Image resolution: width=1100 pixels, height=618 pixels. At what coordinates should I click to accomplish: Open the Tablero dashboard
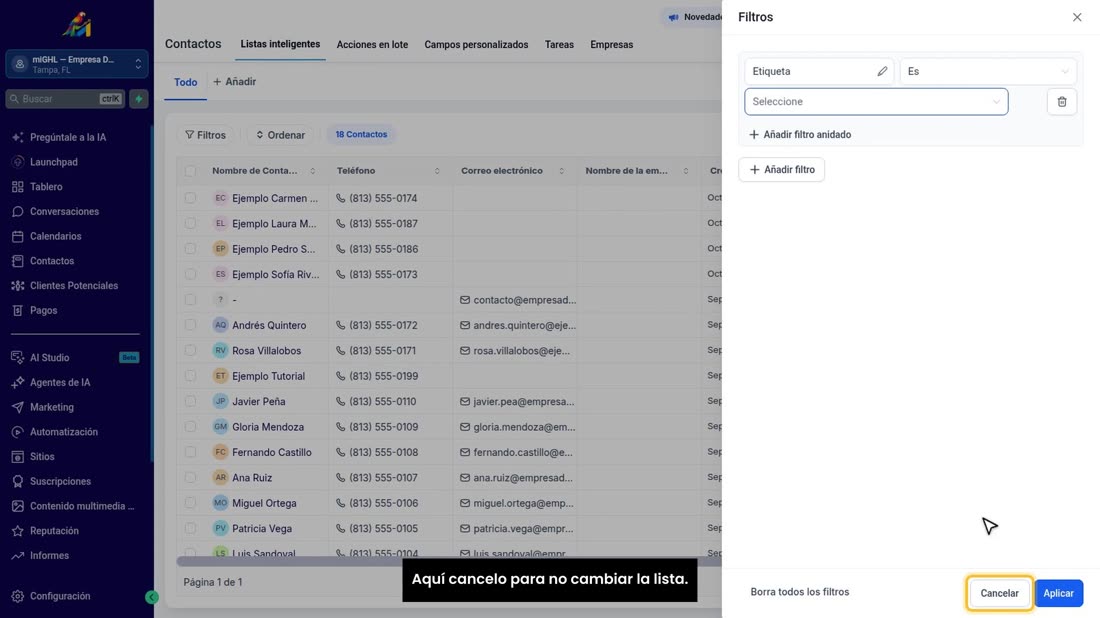[46, 187]
